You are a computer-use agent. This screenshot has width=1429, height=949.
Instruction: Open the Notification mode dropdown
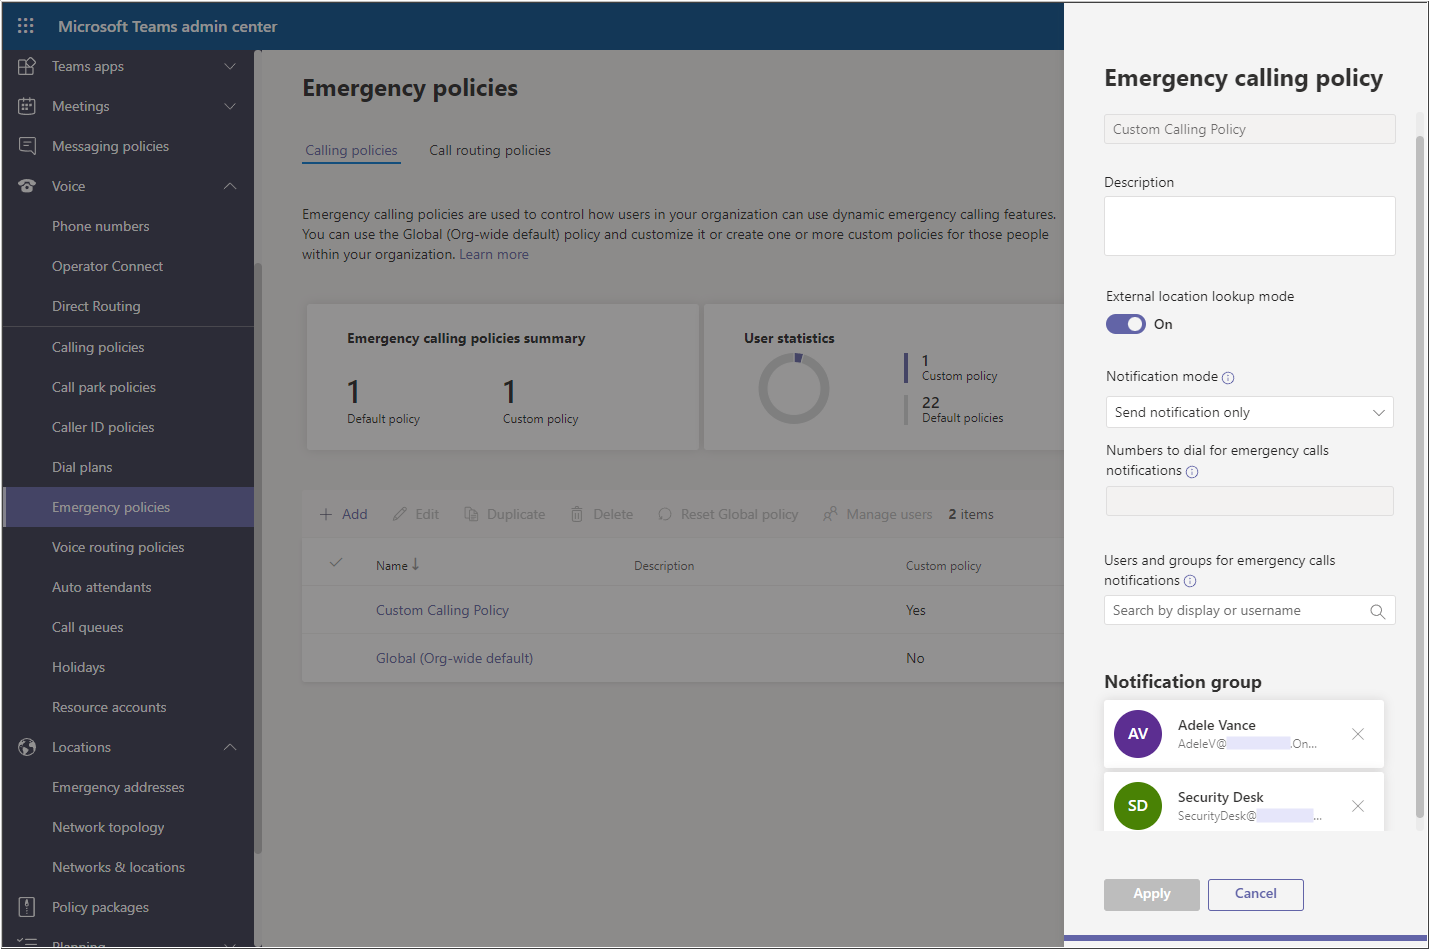coord(1249,412)
